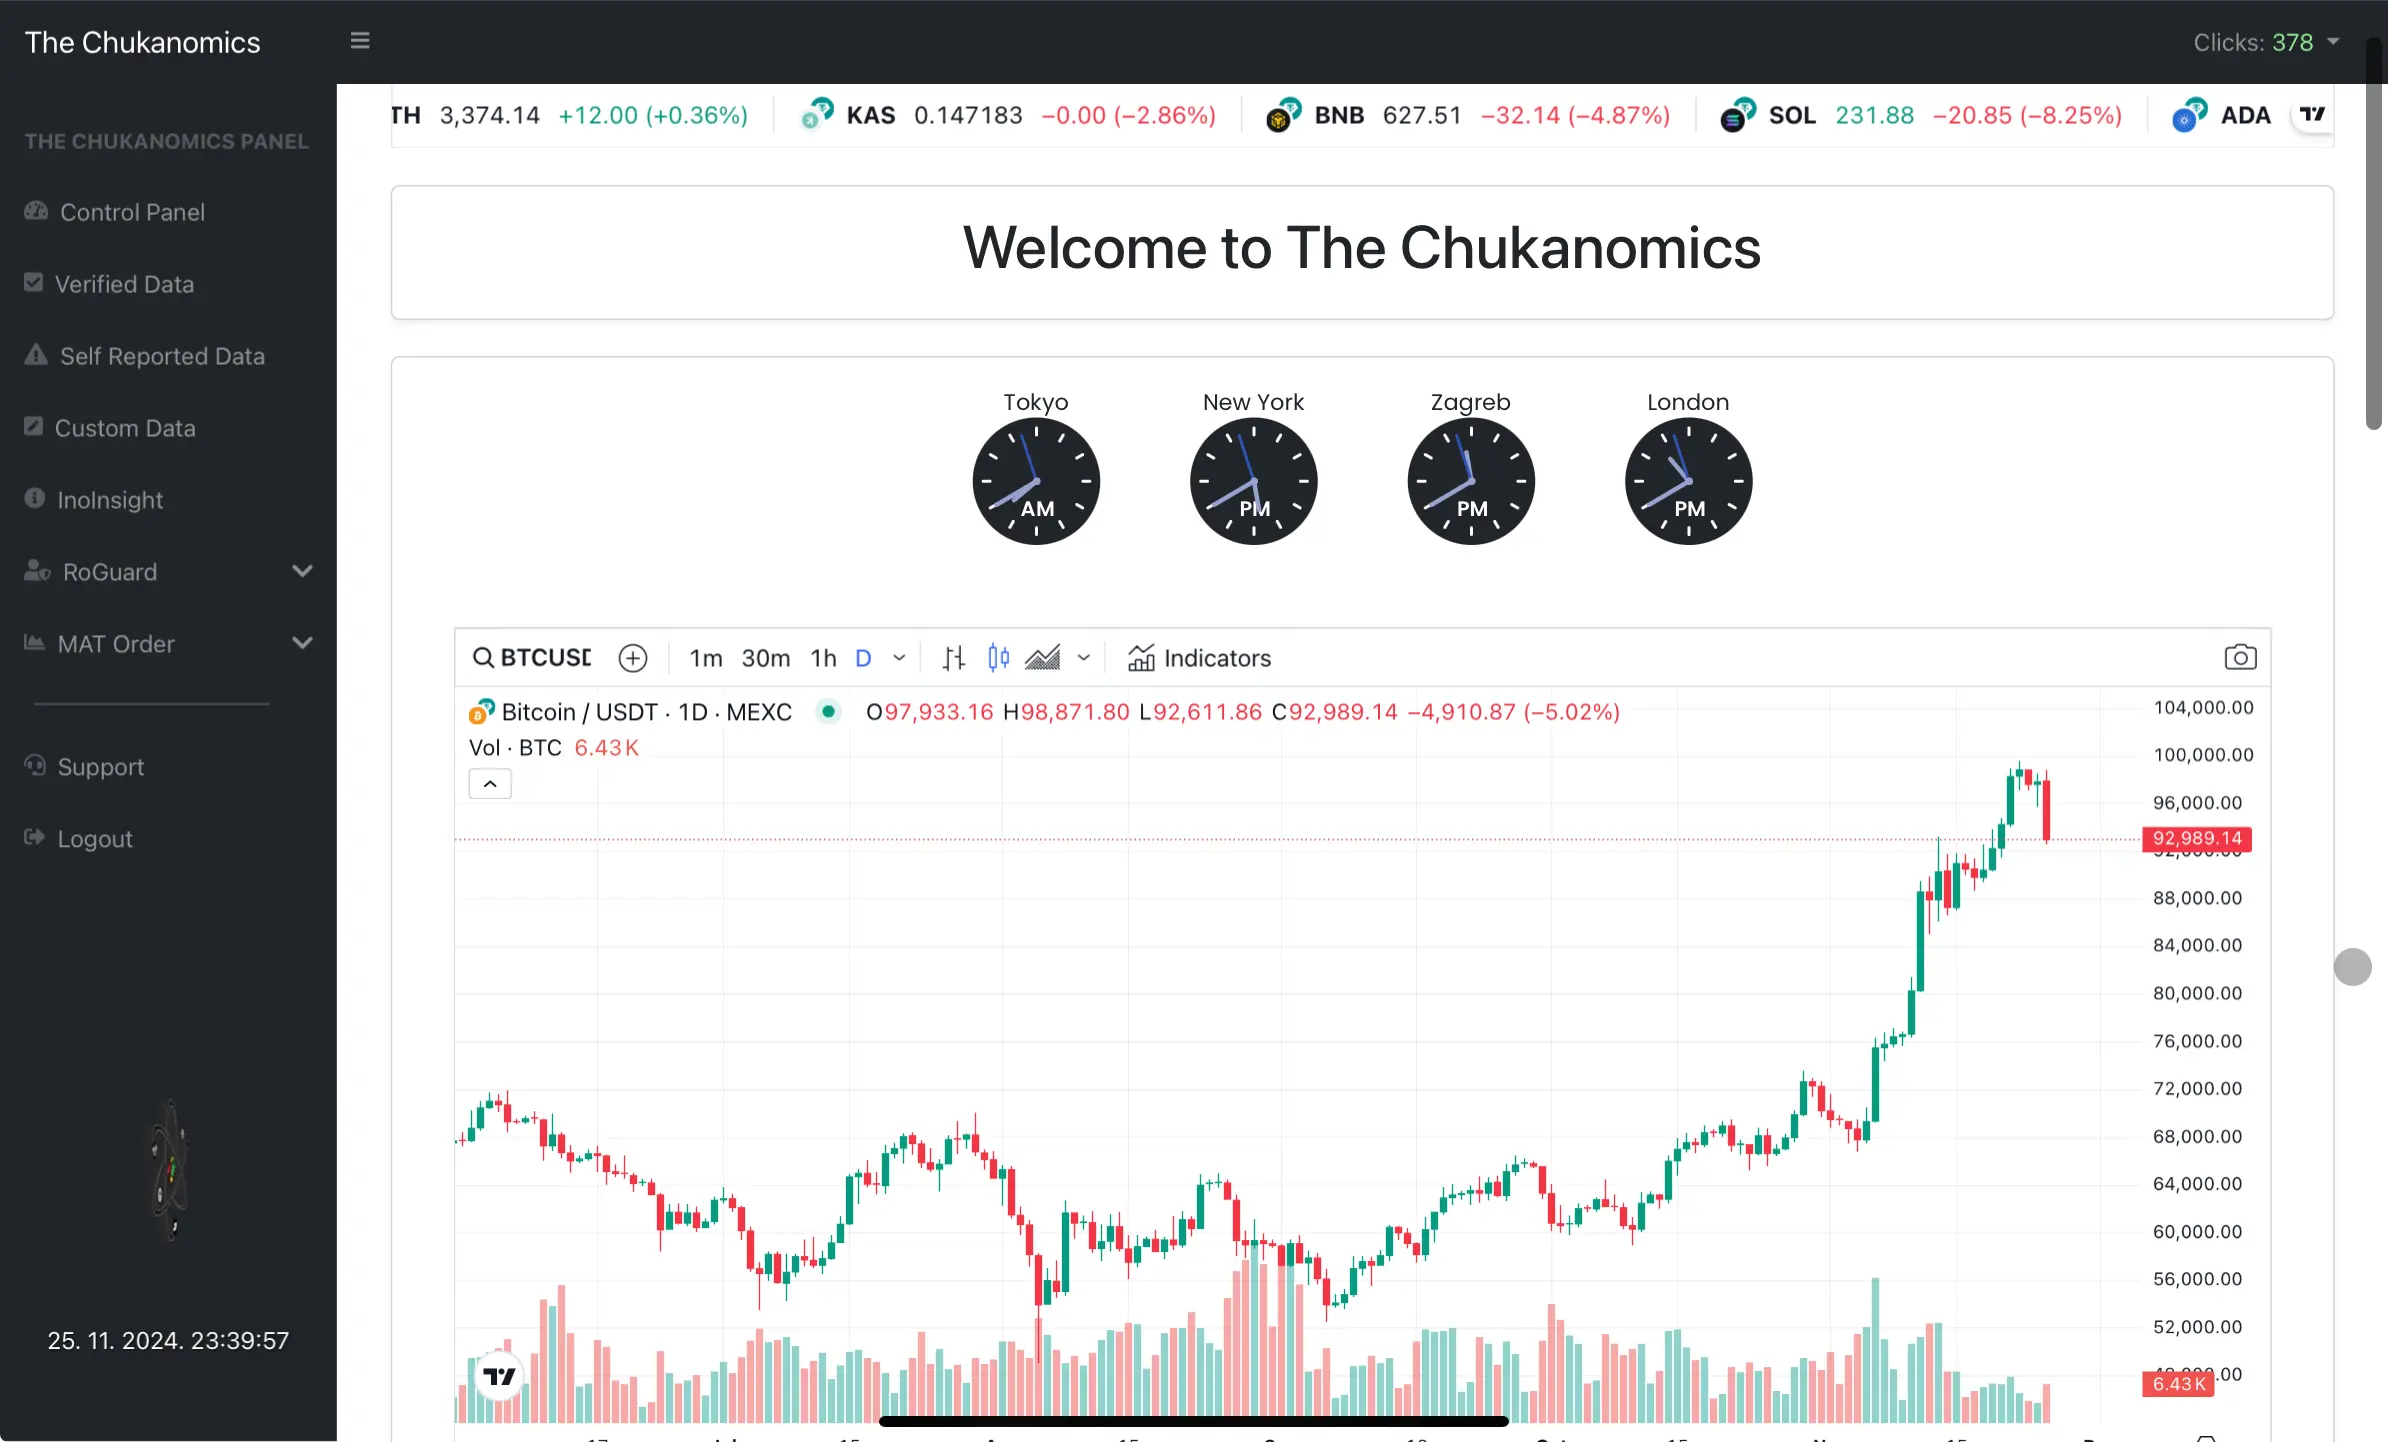The image size is (2388, 1442).
Task: Click the BTCUSDT symbol search field
Action: click(x=534, y=658)
